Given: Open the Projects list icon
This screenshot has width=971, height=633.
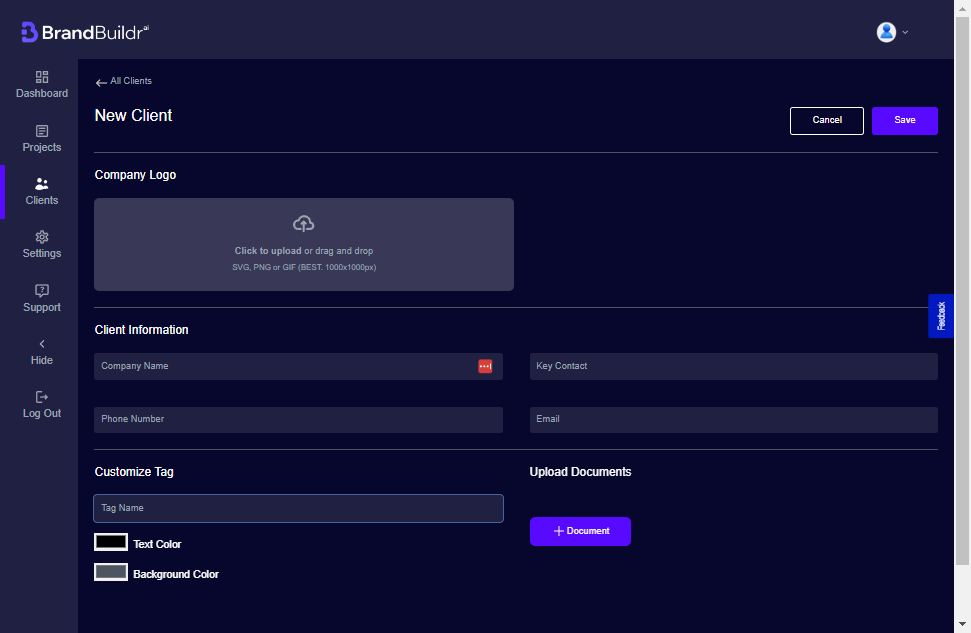Looking at the screenshot, I should coord(41,131).
